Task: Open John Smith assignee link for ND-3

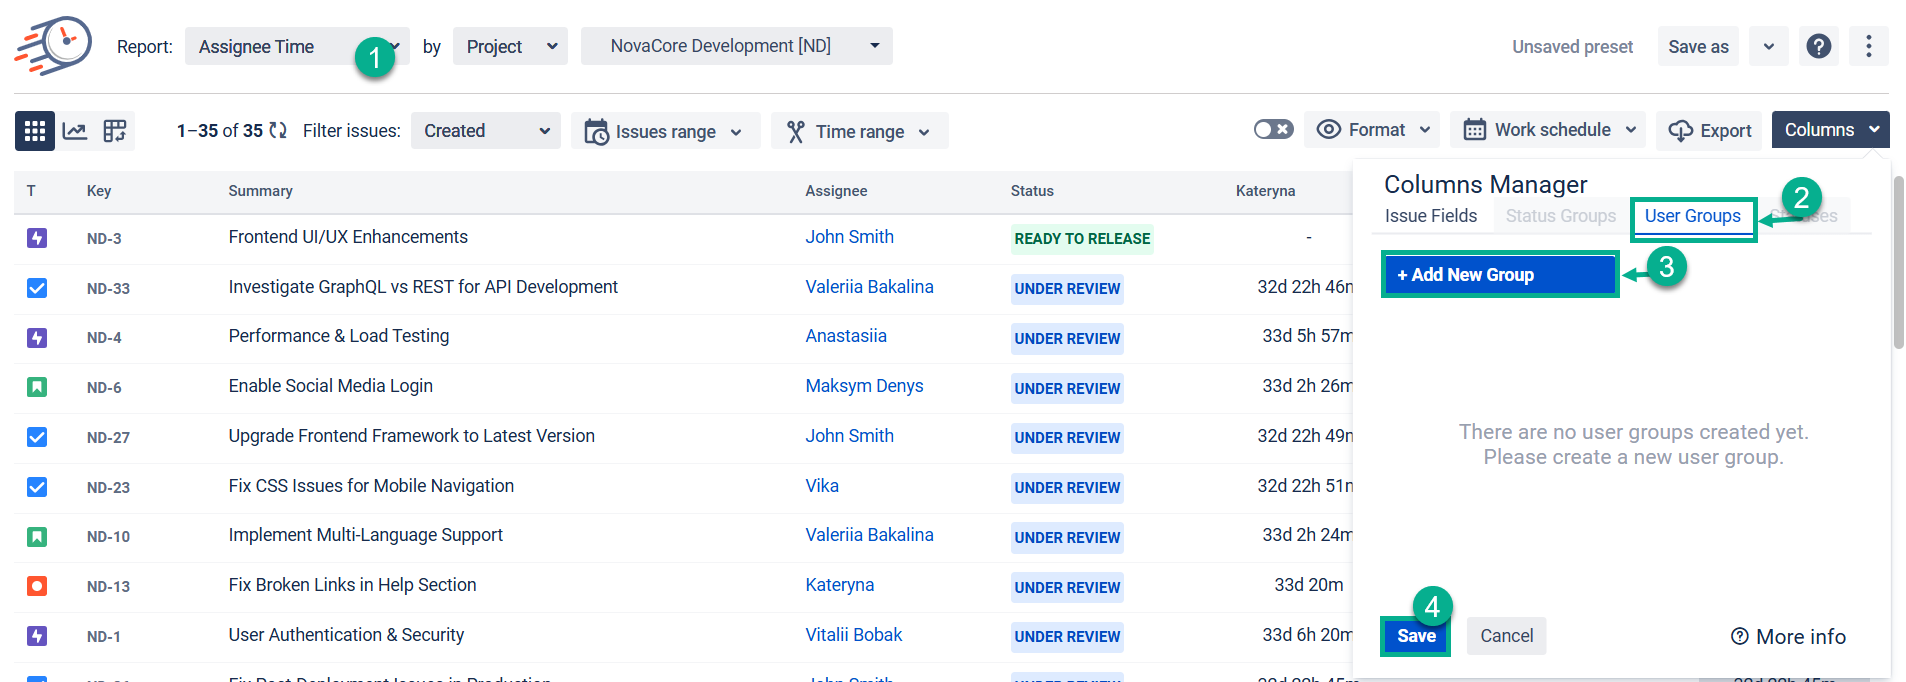Action: tap(849, 237)
